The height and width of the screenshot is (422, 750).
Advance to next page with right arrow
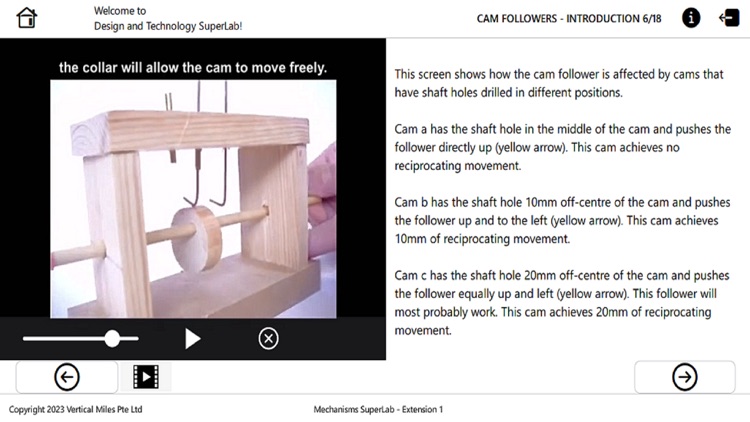click(x=684, y=377)
